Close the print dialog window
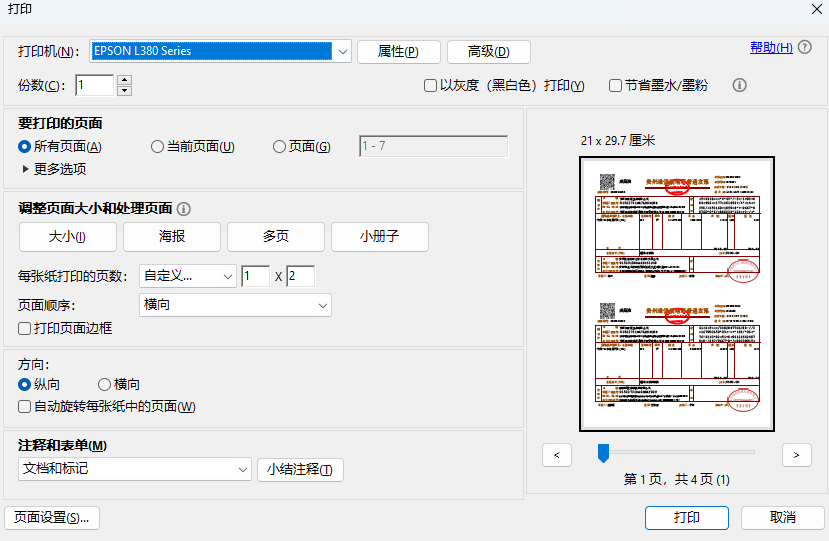This screenshot has width=829, height=541. (815, 9)
